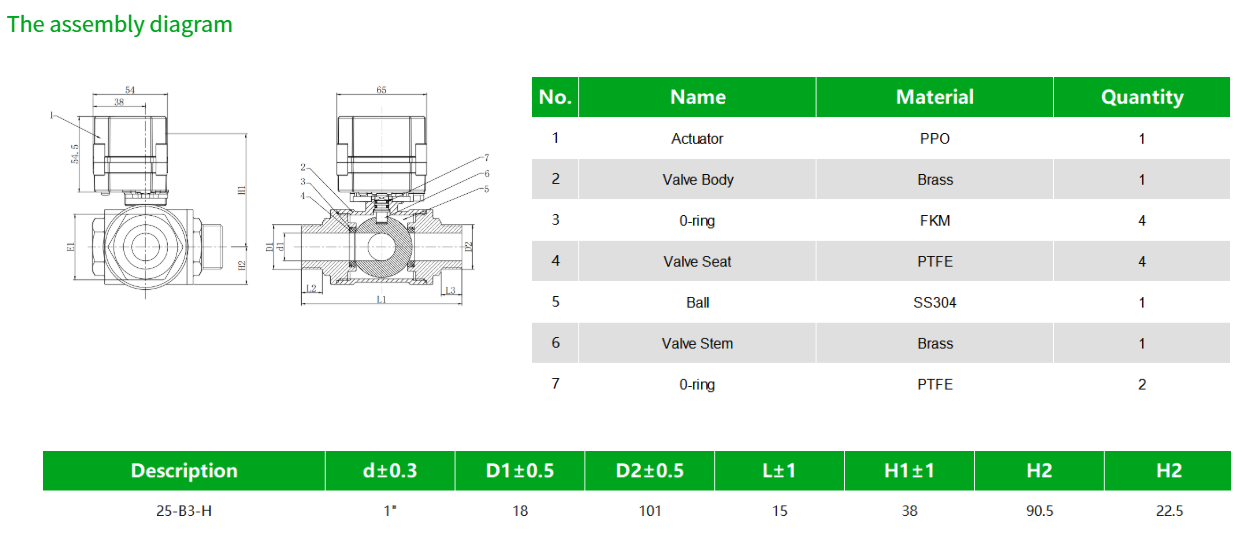Click the "90.5" dimension value
The height and width of the screenshot is (540, 1237).
[x=1039, y=511]
